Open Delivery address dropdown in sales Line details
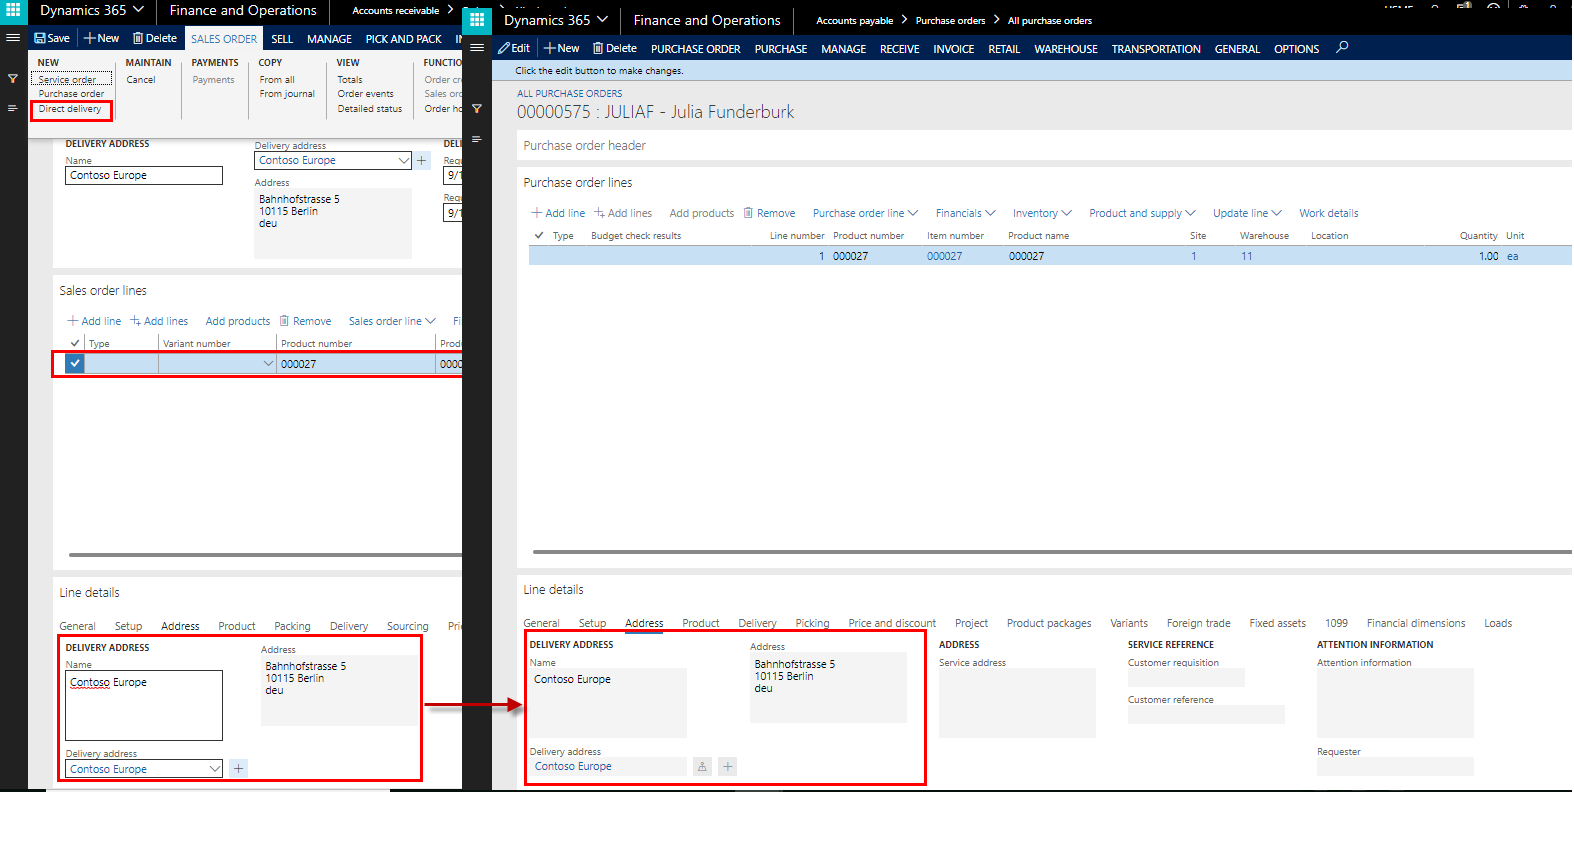This screenshot has height=841, width=1574. 215,769
